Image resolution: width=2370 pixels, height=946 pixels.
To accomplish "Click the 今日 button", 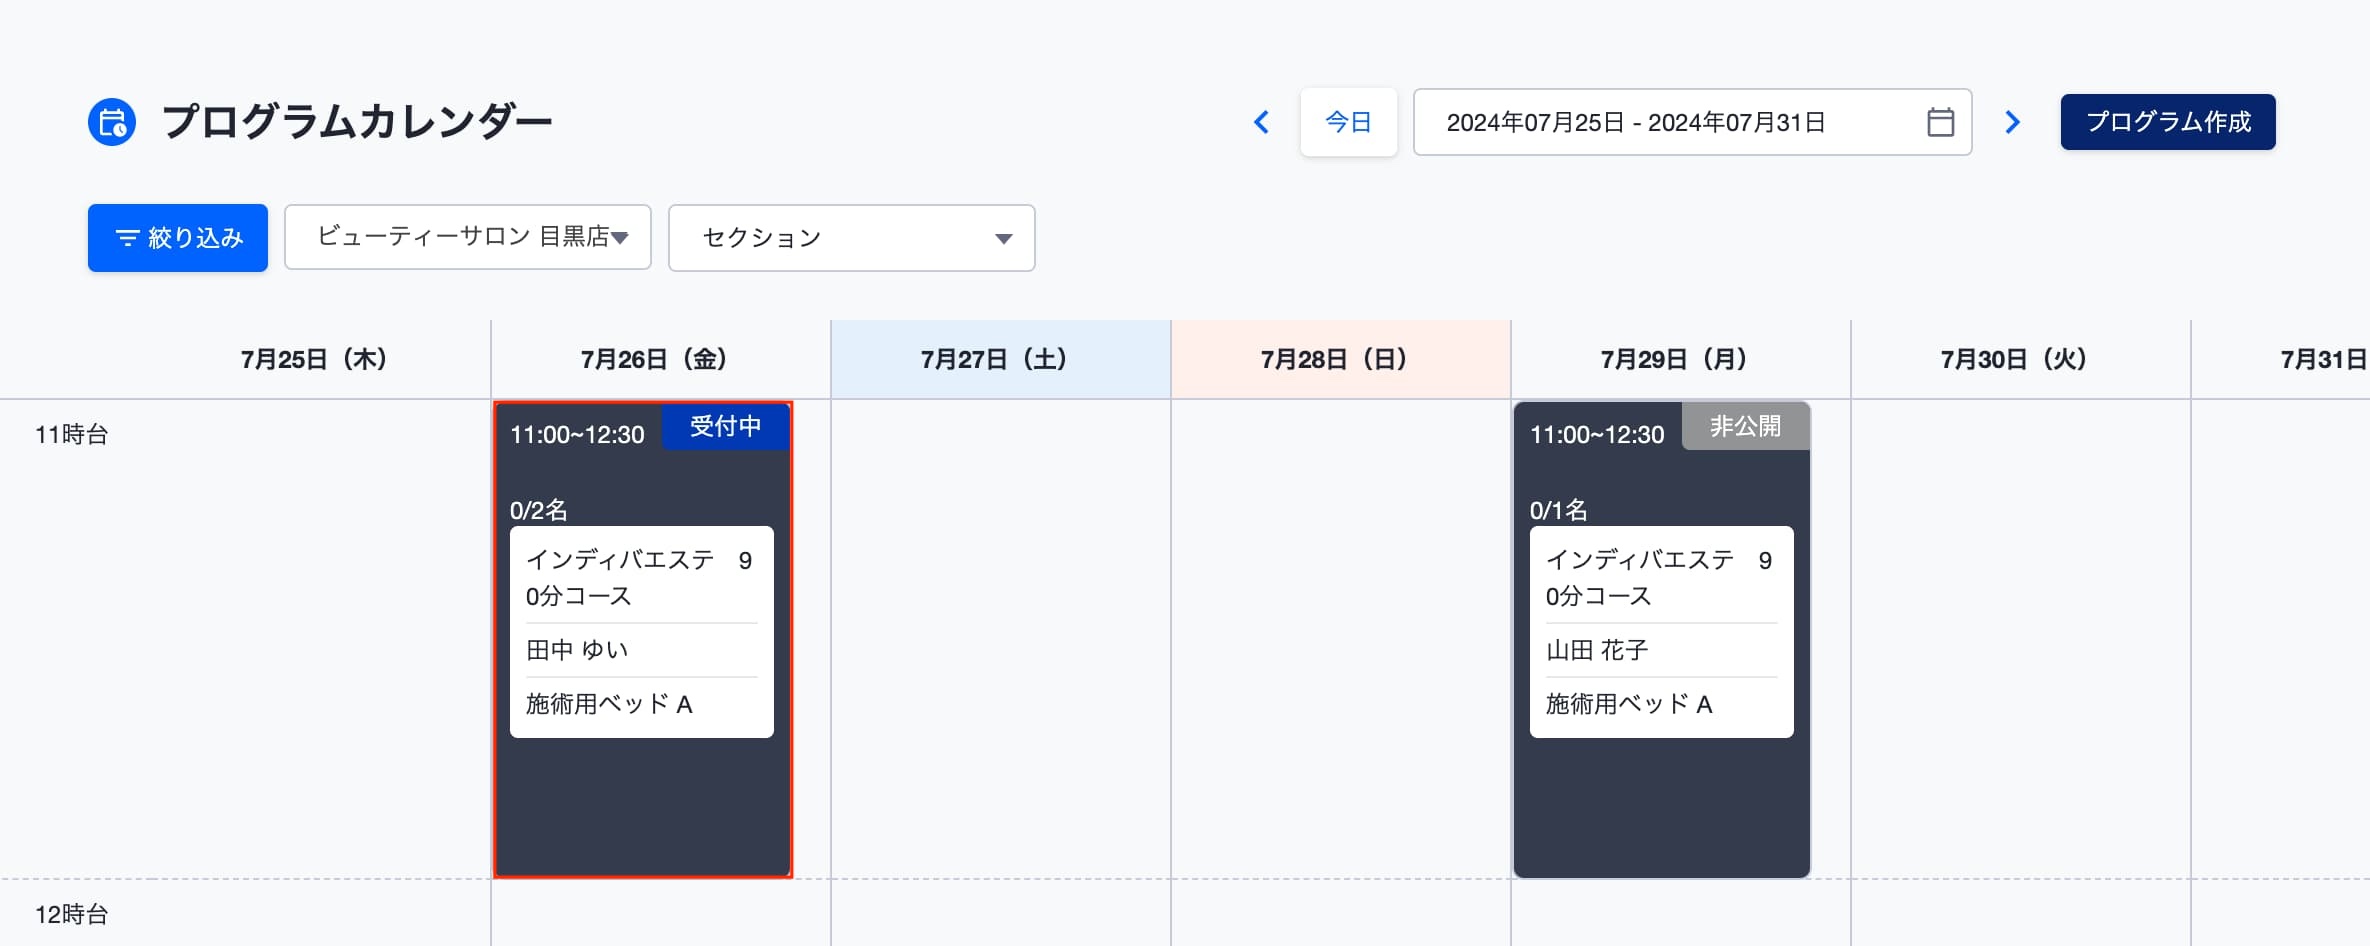I will coord(1349,122).
